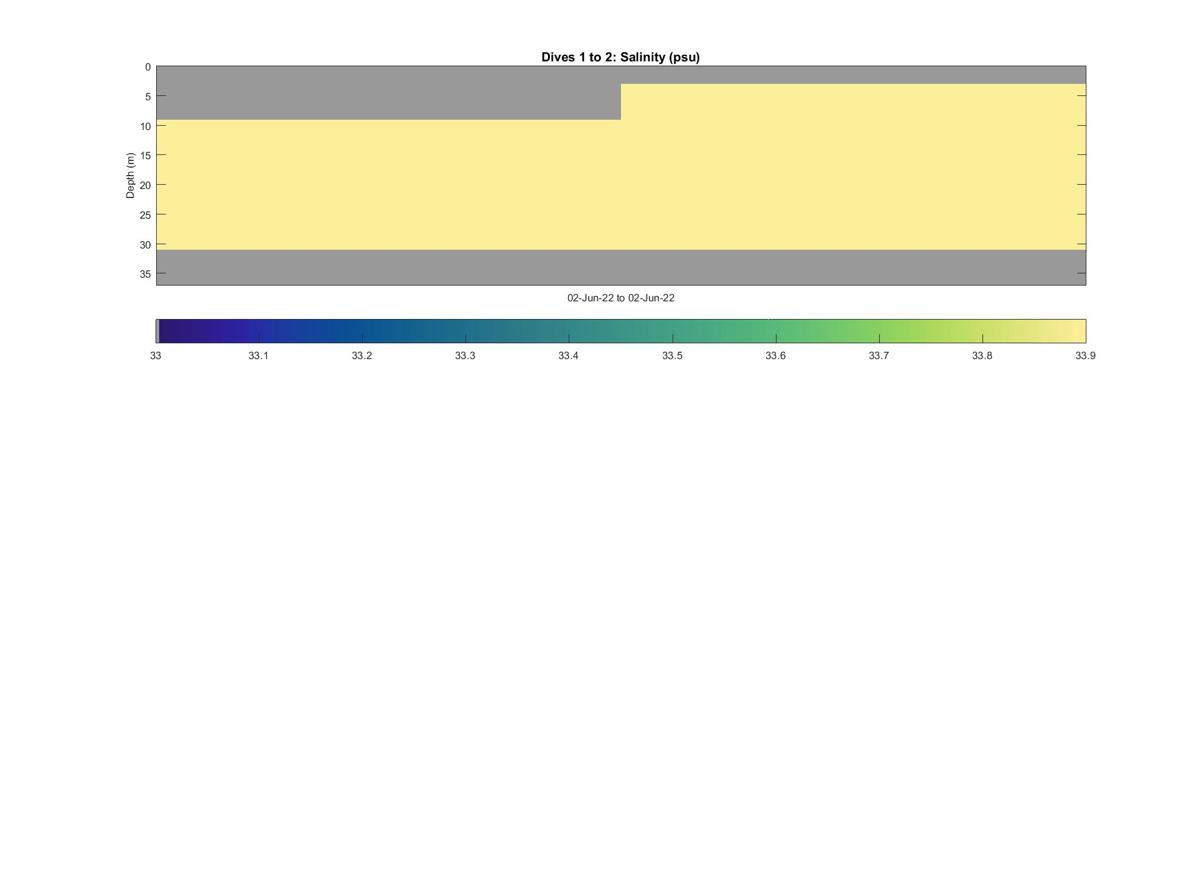Click the depth tick label 25
1200x885 pixels.
145,215
